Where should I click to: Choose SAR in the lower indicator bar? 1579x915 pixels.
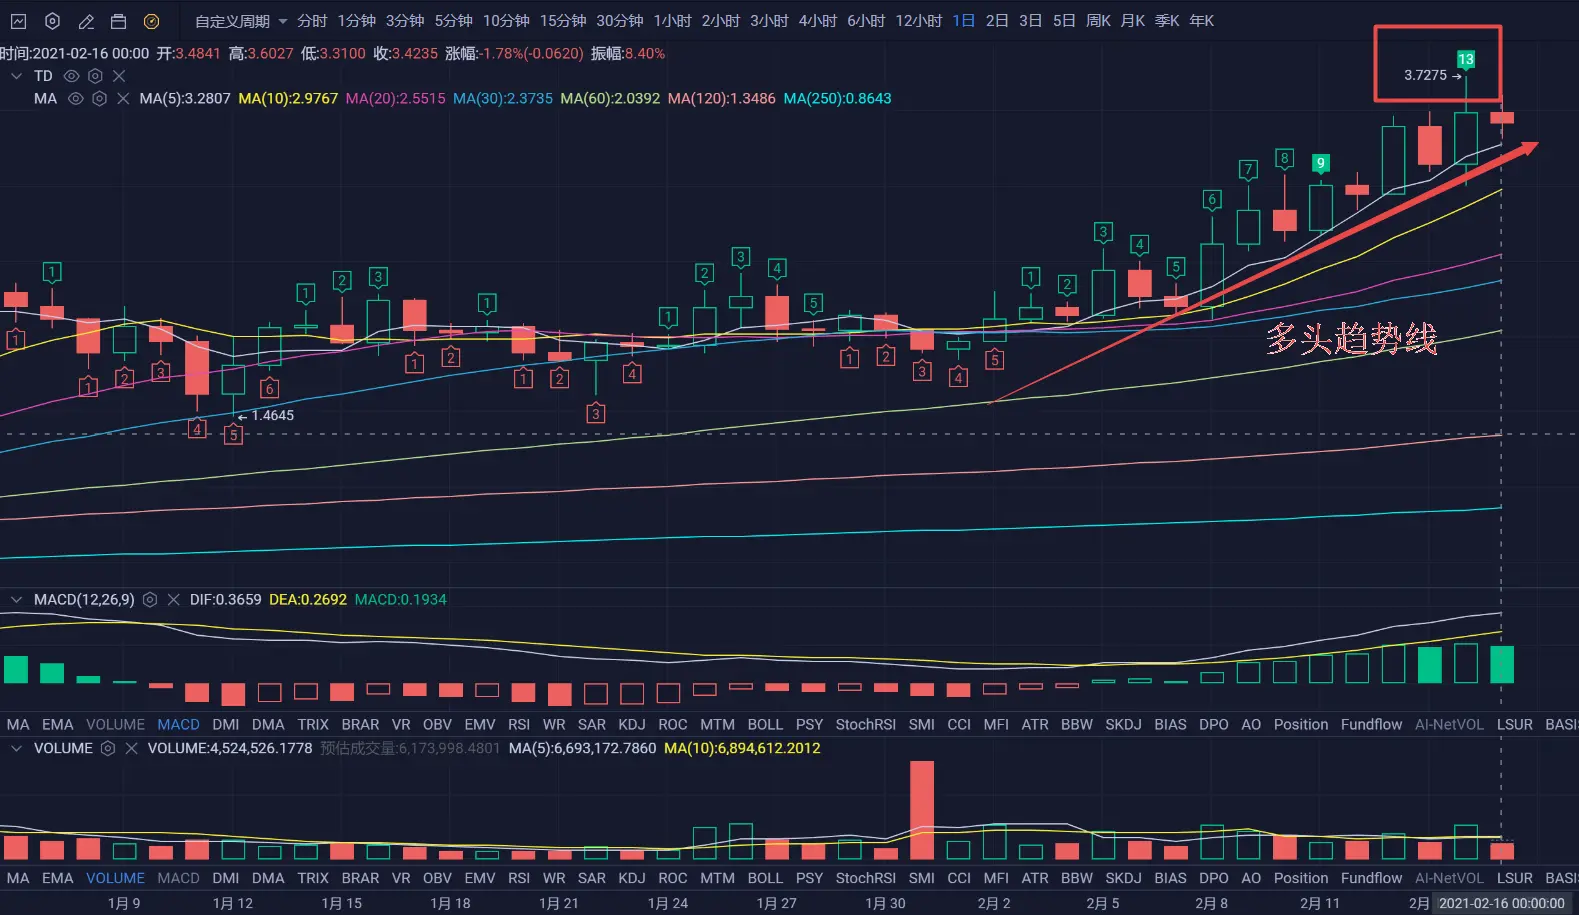pyautogui.click(x=592, y=878)
